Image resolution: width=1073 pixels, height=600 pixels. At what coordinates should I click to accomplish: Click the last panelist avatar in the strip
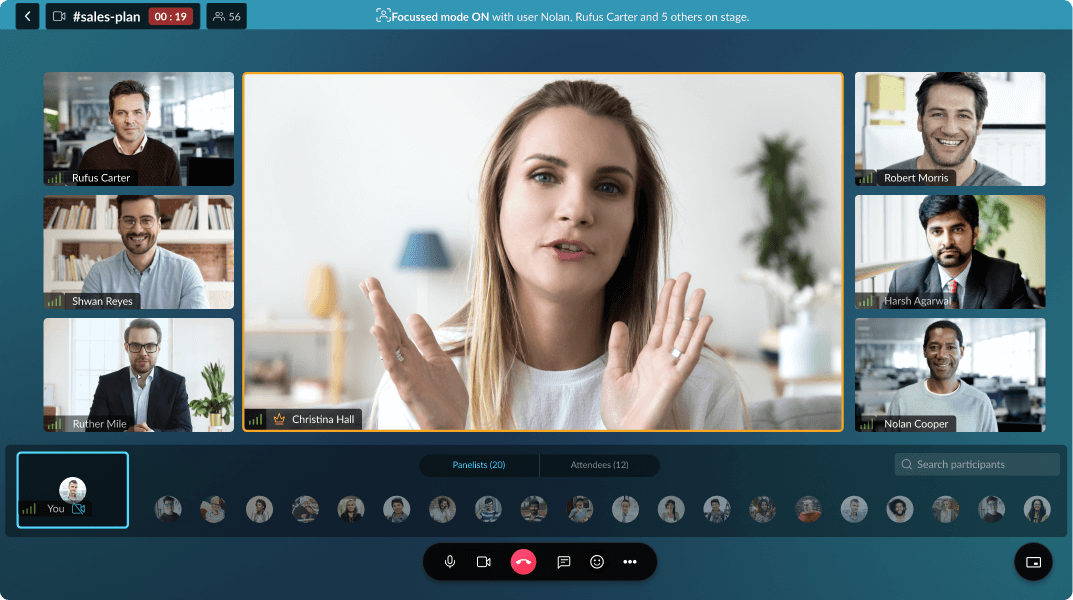(1037, 509)
